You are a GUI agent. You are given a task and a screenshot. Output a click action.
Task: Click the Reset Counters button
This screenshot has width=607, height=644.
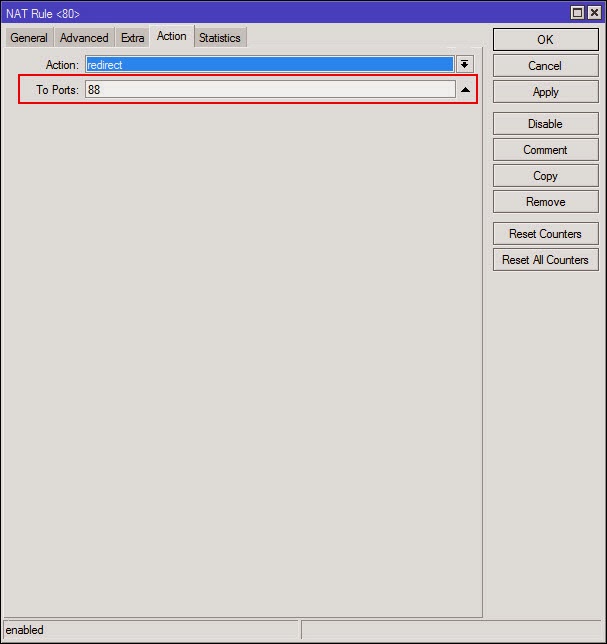(x=545, y=234)
